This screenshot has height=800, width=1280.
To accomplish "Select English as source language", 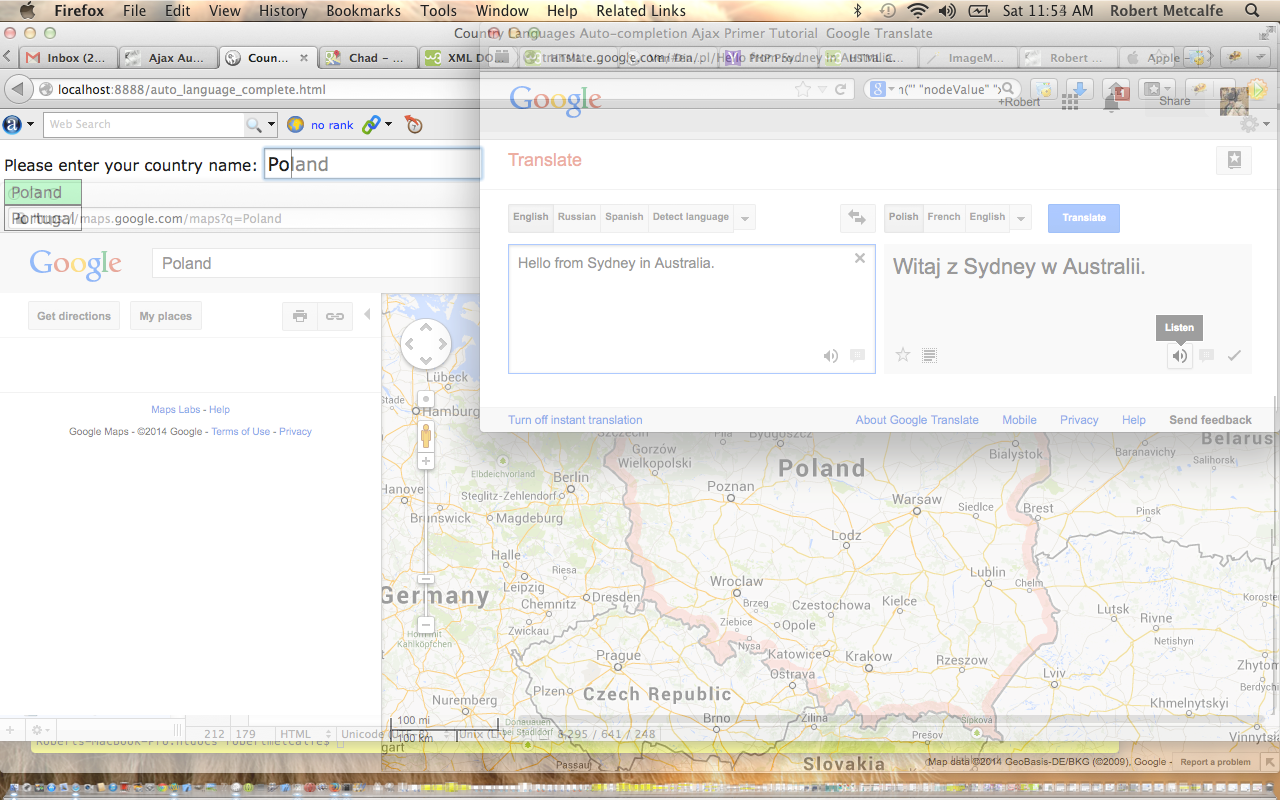I will pyautogui.click(x=531, y=217).
